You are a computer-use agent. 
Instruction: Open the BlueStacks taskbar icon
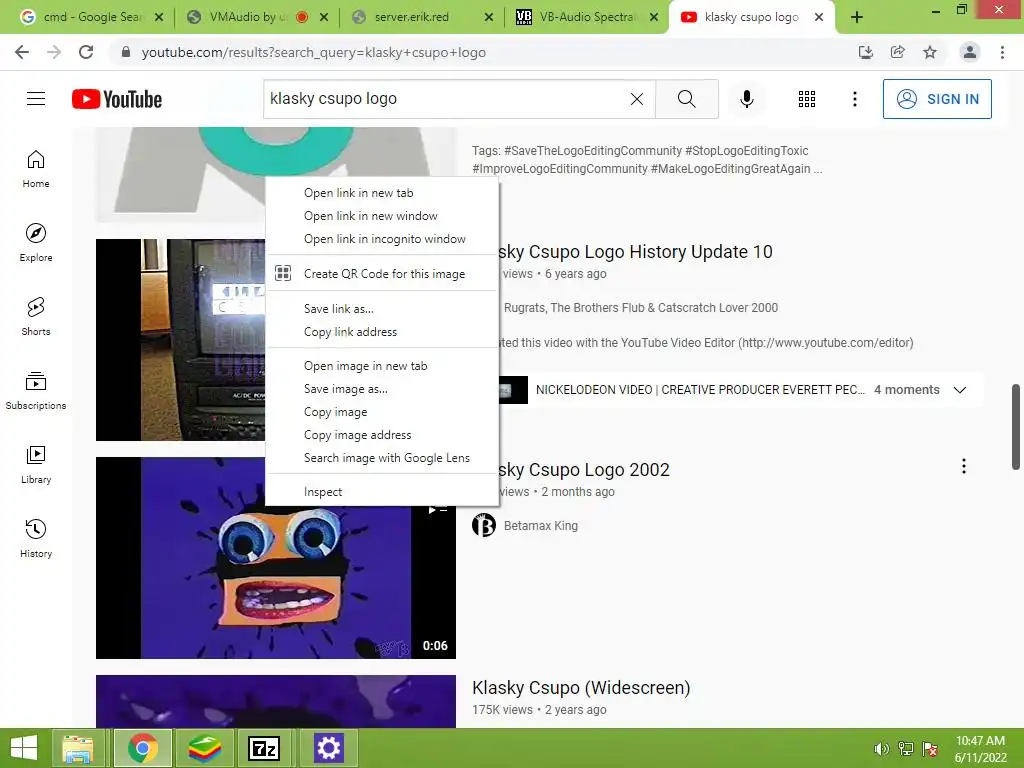[x=204, y=748]
